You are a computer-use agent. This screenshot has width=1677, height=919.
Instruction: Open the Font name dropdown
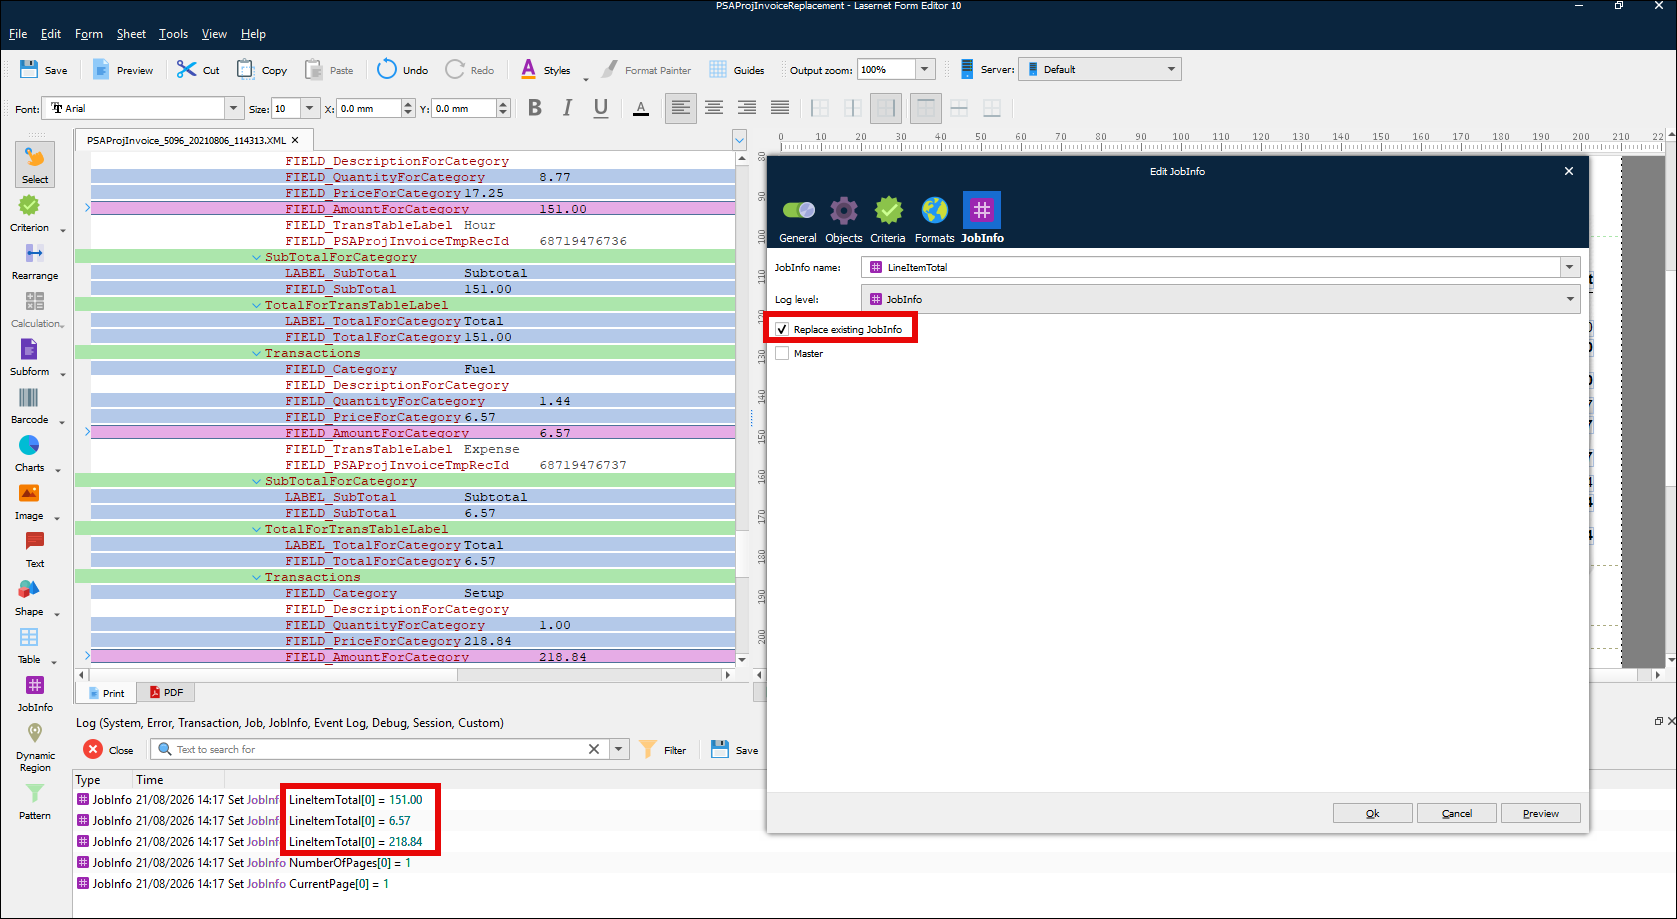pos(234,108)
